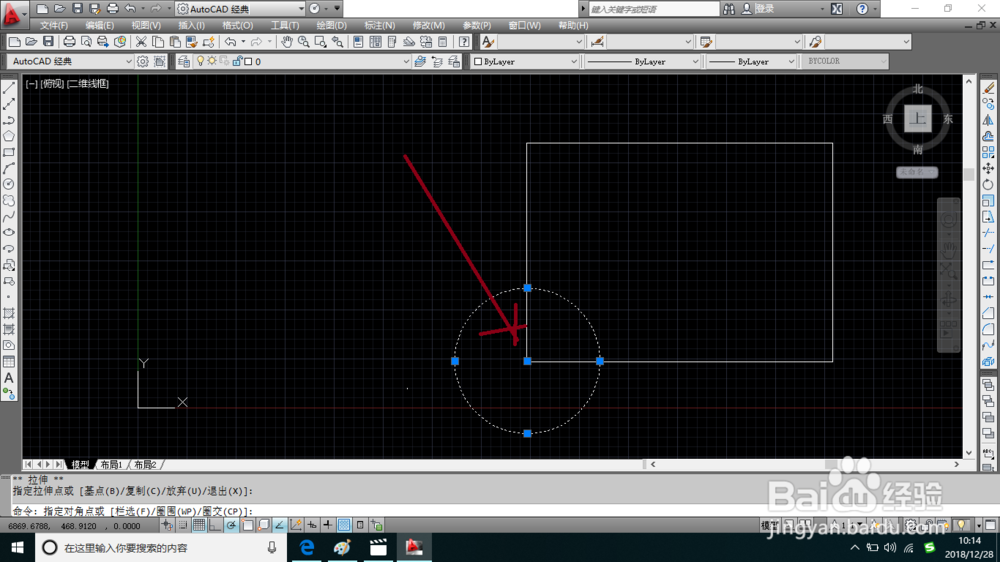
Task: Open Microsoft Edge from the taskbar
Action: pyautogui.click(x=307, y=547)
